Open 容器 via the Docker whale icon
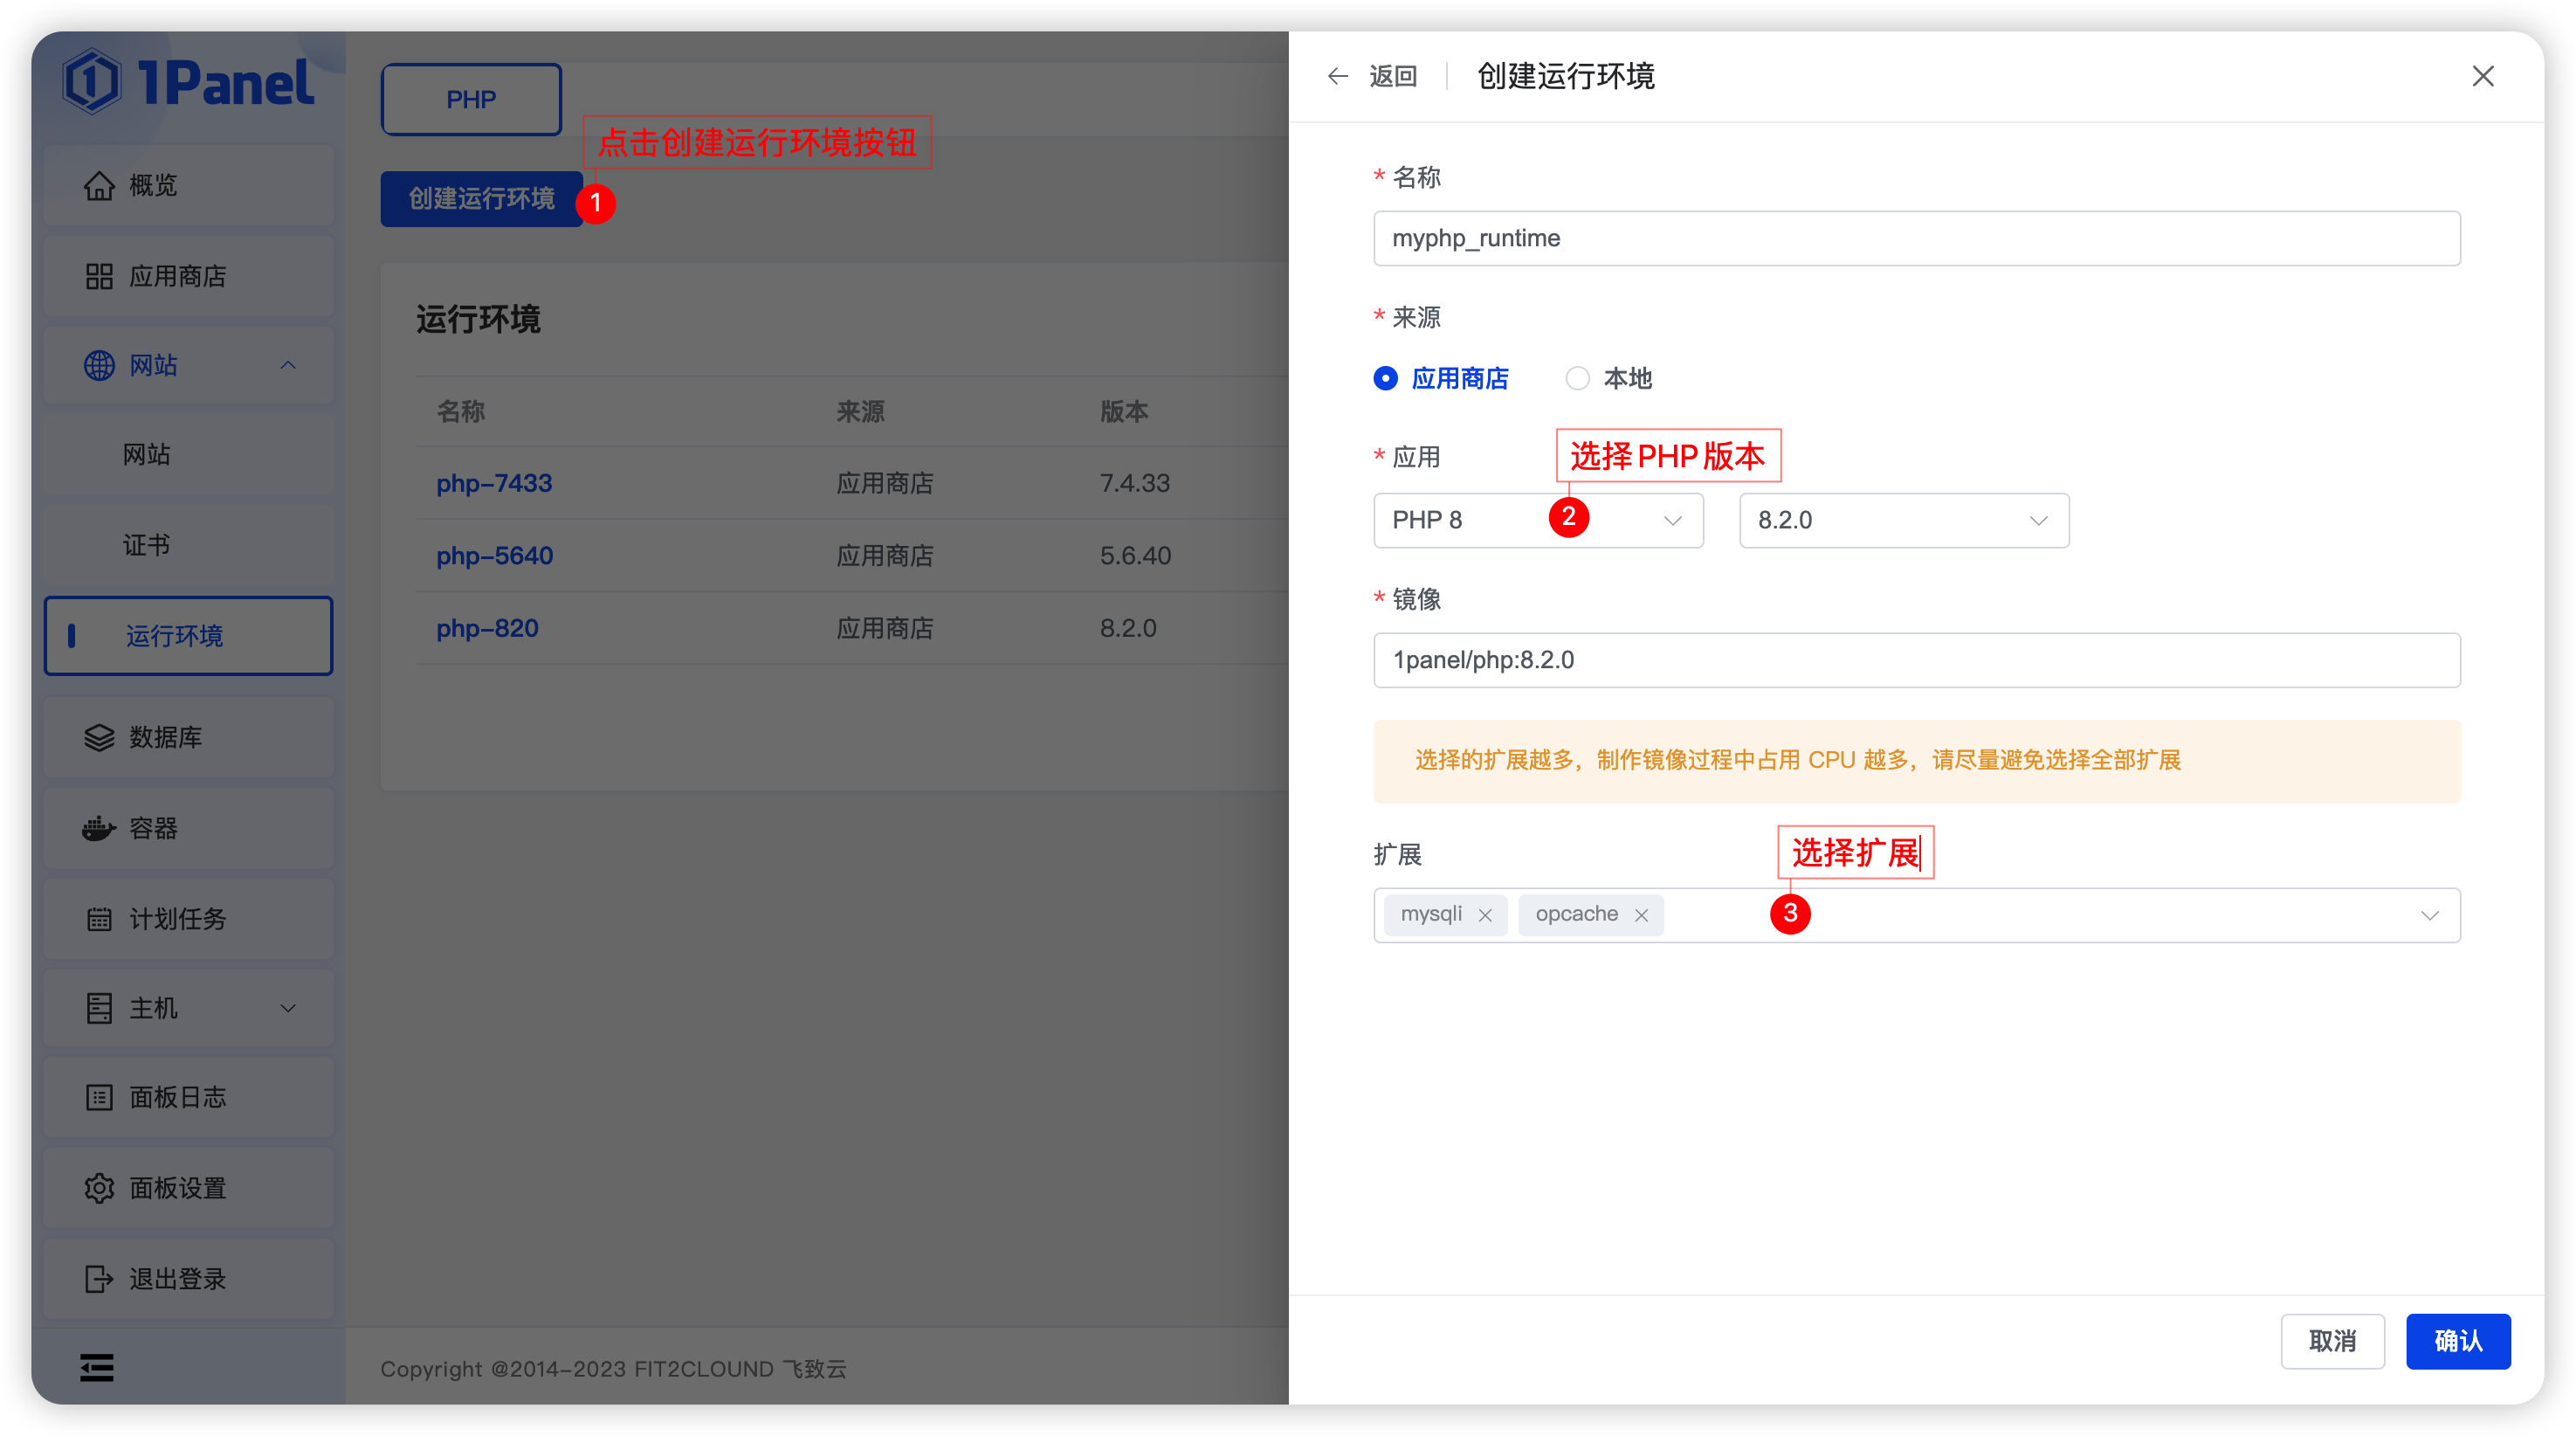2576x1436 pixels. [x=98, y=828]
